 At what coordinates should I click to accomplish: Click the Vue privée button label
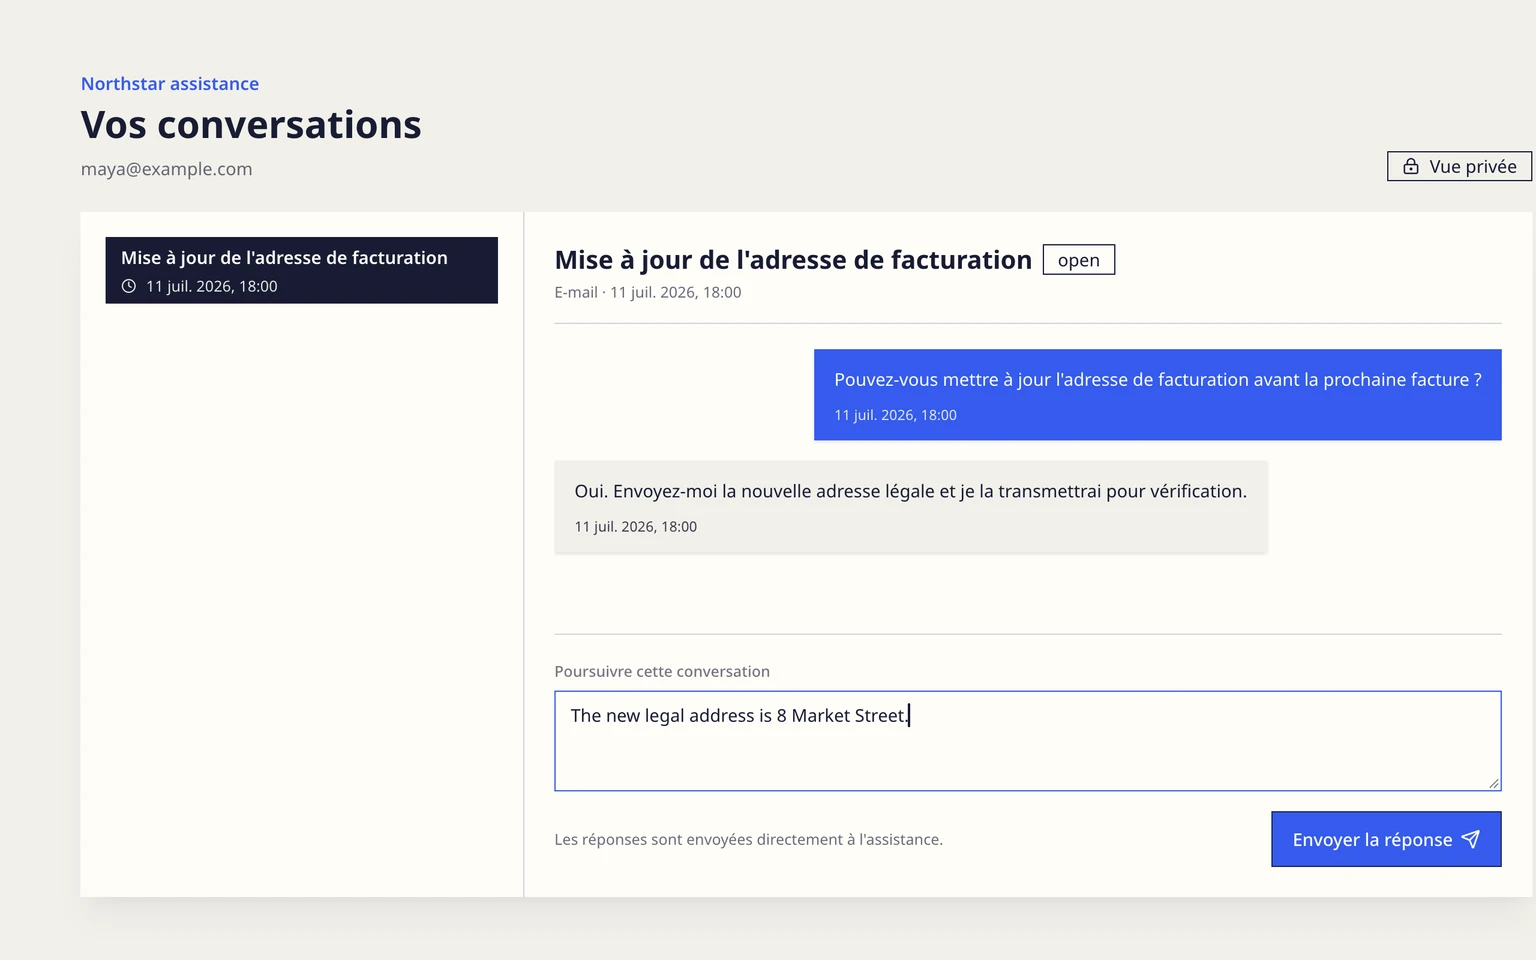pos(1472,167)
